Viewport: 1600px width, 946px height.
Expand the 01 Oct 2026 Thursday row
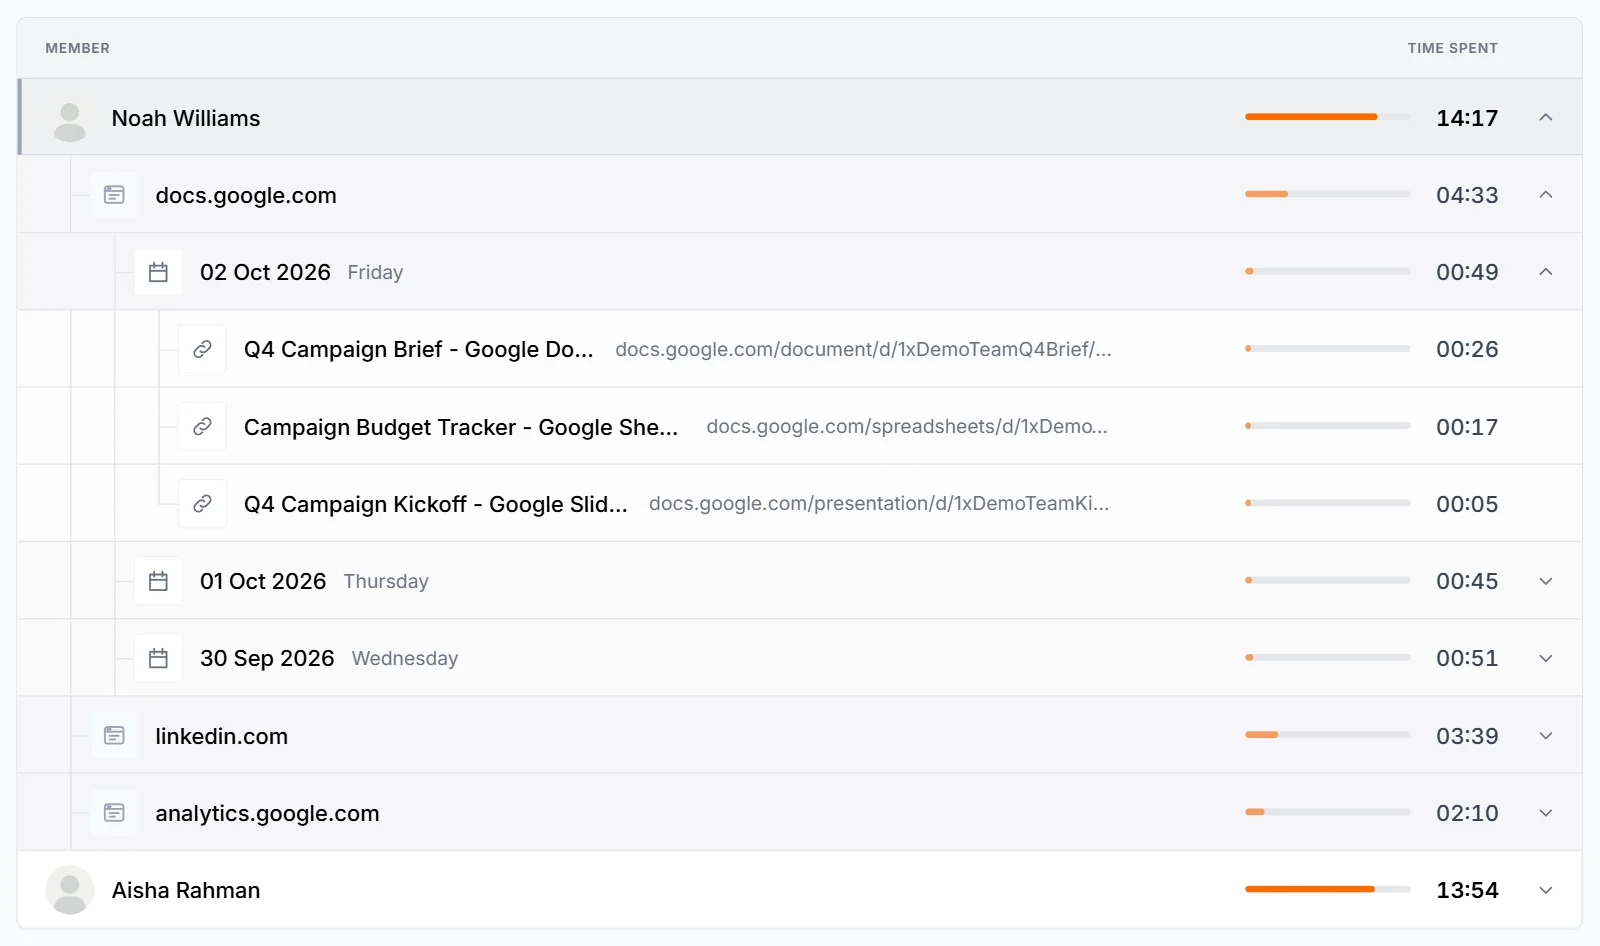1546,581
